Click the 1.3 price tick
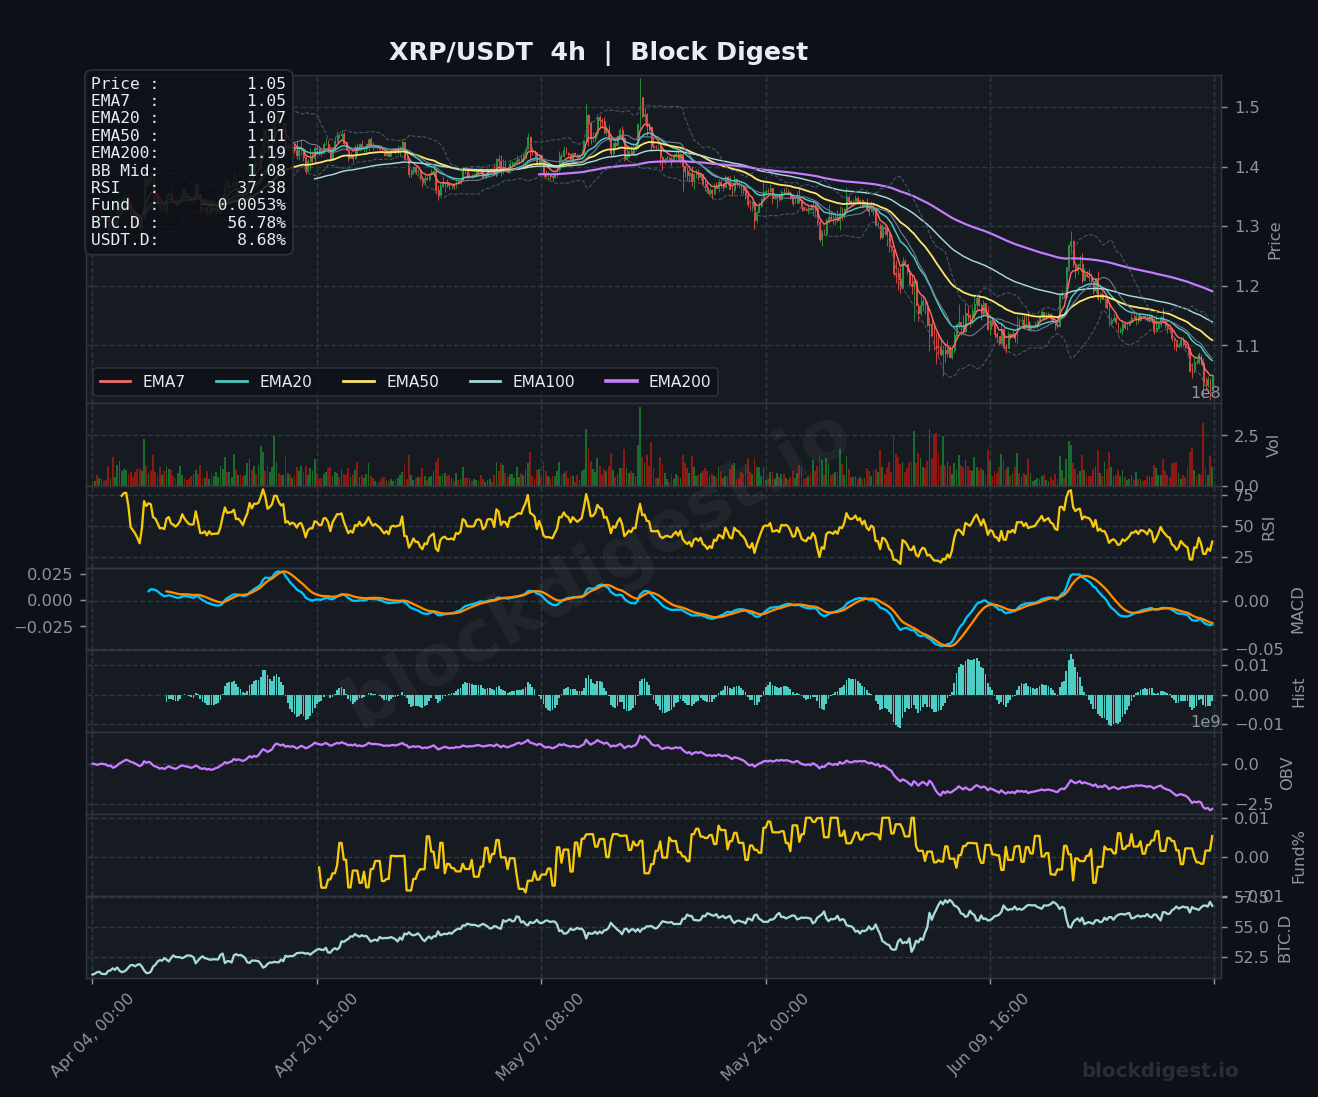 1247,227
